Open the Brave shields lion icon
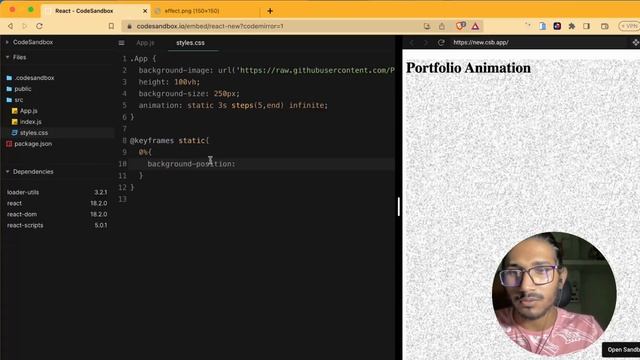This screenshot has width=640, height=360. 460,26
